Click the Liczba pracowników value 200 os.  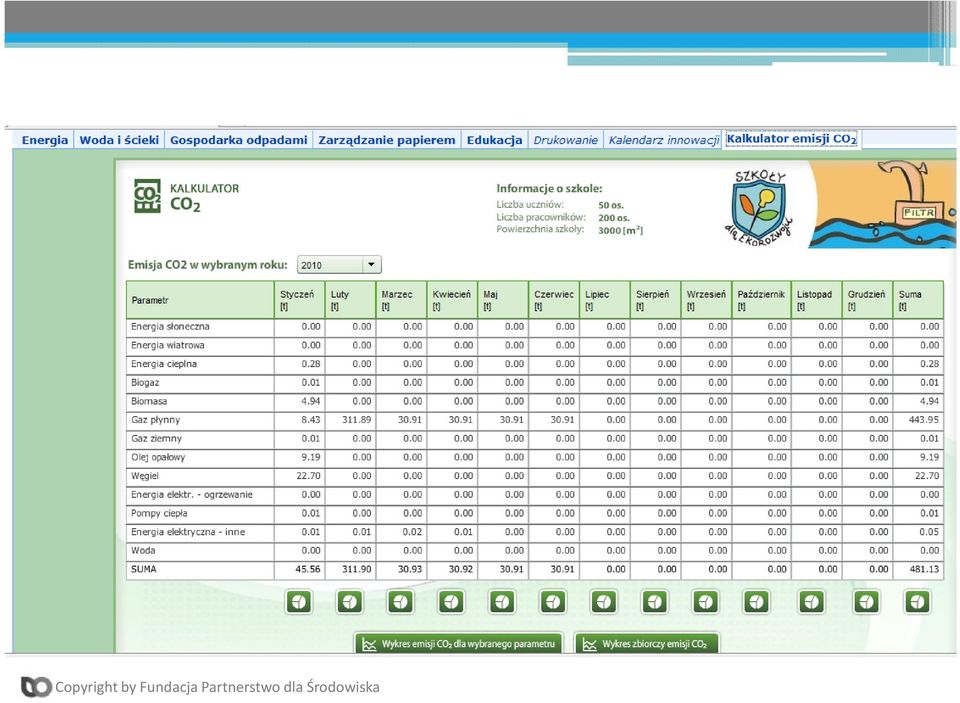(x=614, y=217)
